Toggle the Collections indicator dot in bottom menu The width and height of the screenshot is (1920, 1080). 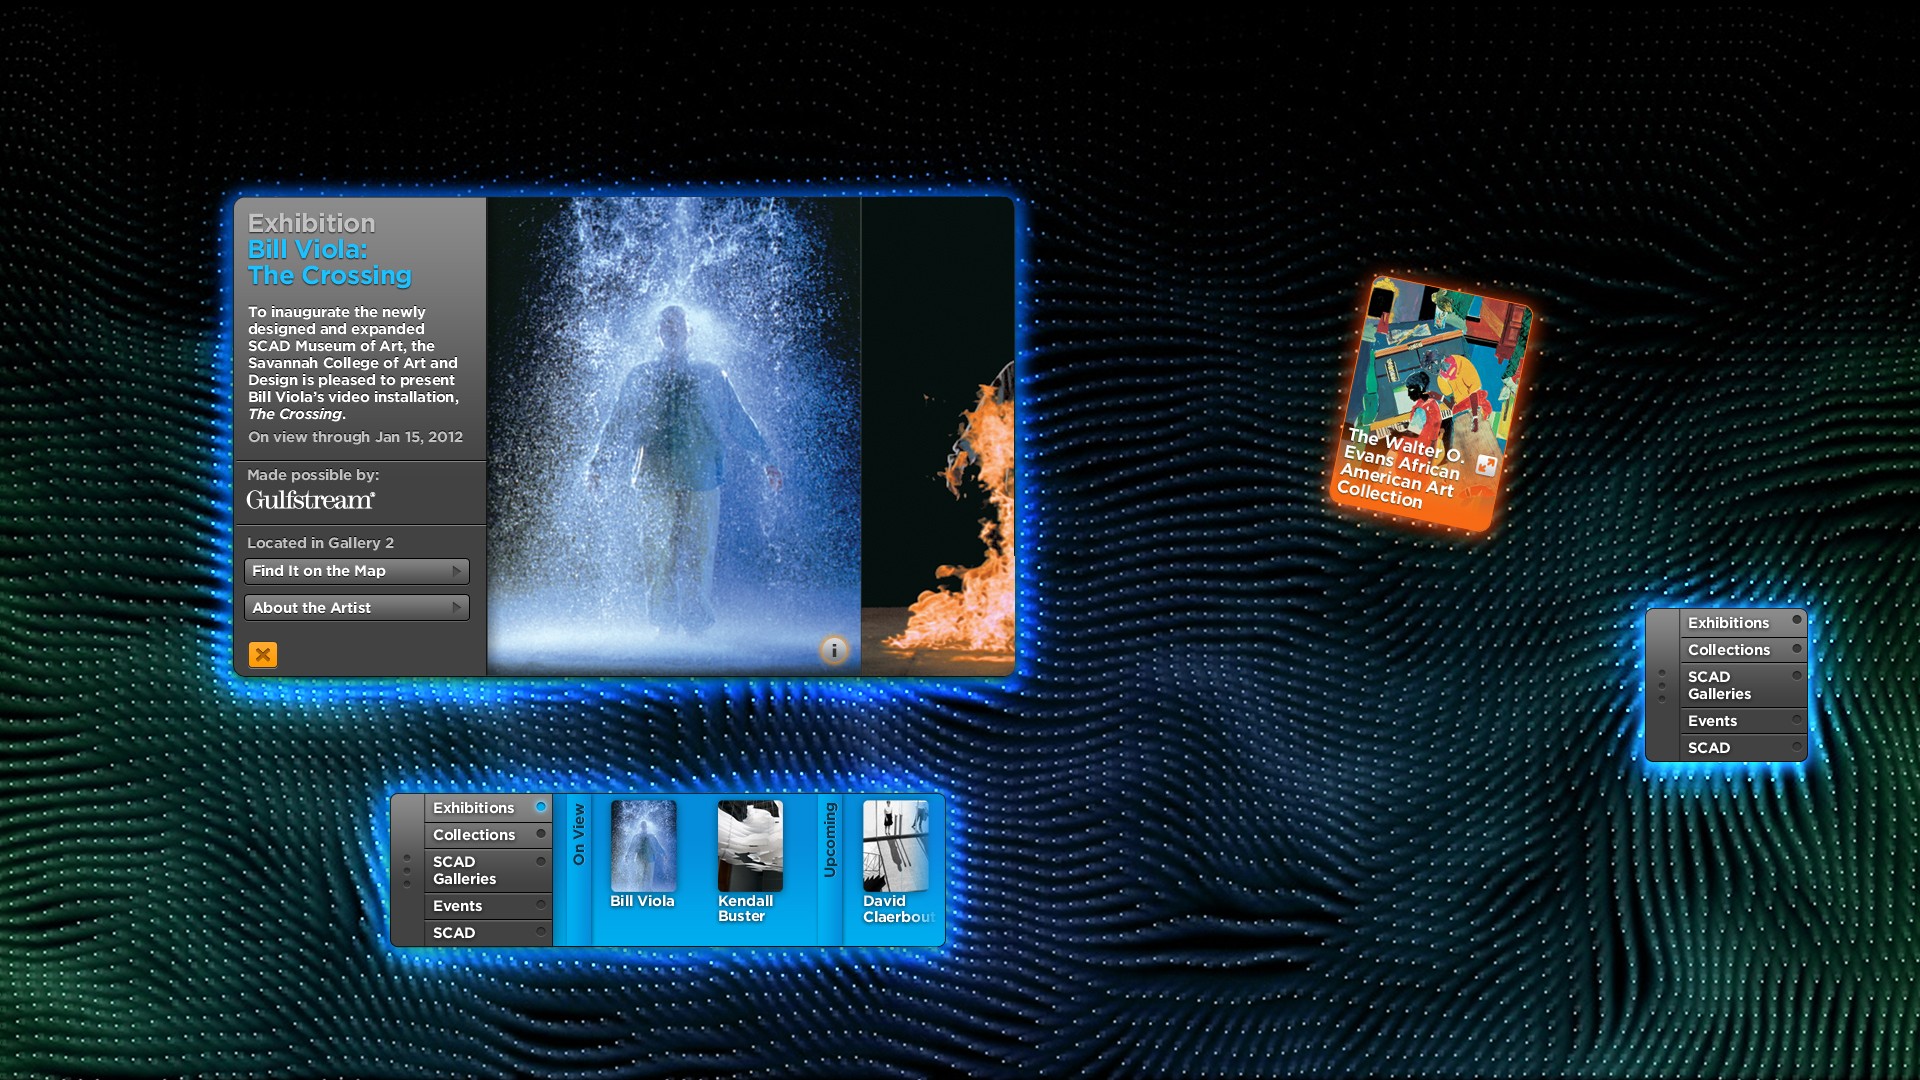click(541, 834)
